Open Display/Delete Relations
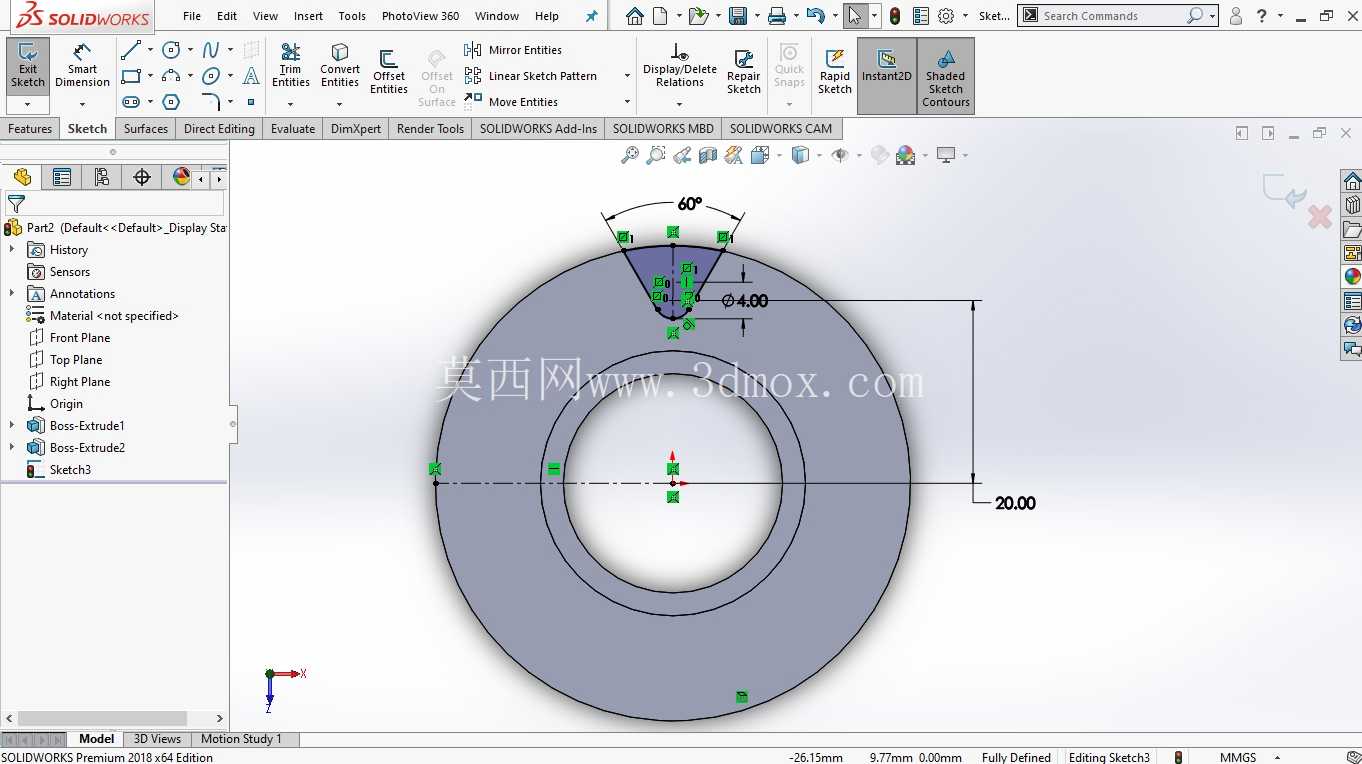The width and height of the screenshot is (1362, 764). click(x=680, y=66)
